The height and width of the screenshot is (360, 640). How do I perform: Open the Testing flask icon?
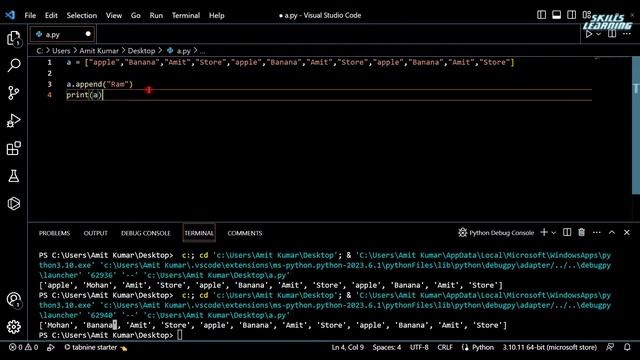pos(14,176)
